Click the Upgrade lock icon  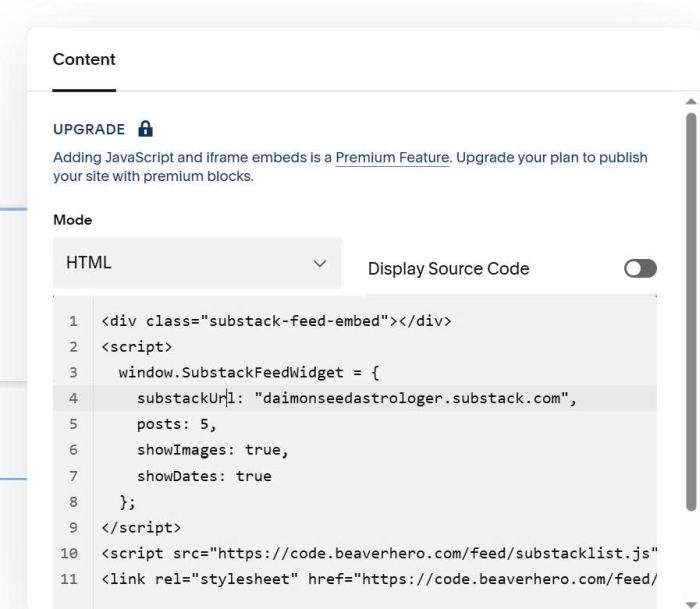point(146,129)
